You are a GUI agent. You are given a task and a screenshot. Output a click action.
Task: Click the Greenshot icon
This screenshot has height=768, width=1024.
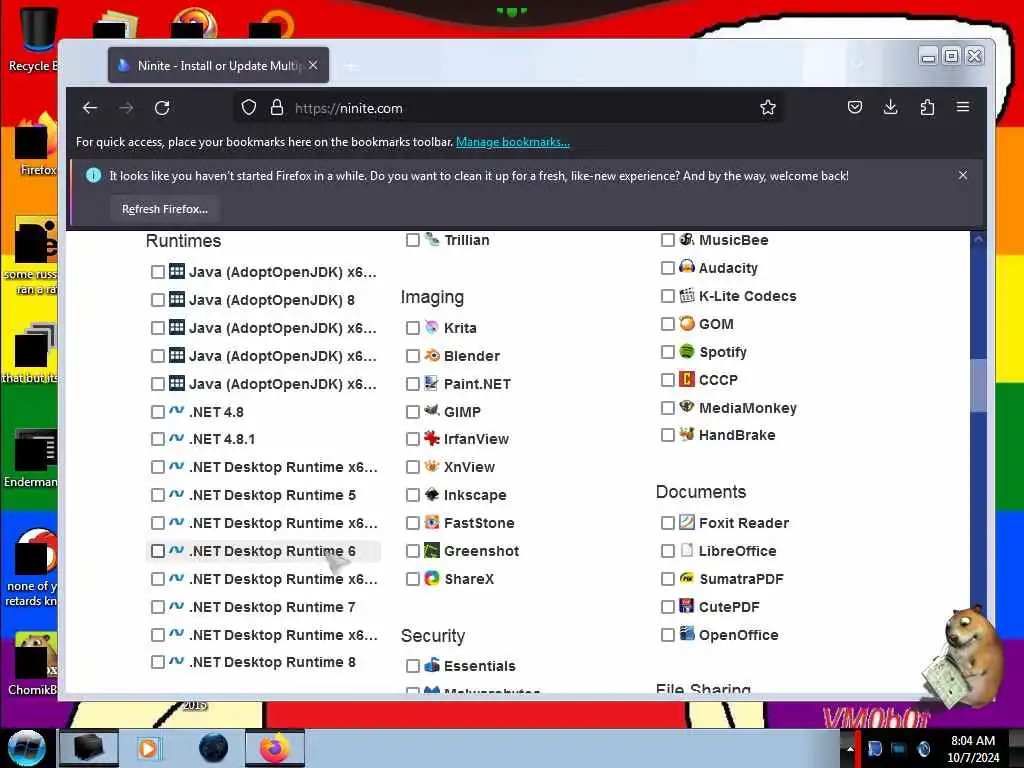(x=432, y=551)
